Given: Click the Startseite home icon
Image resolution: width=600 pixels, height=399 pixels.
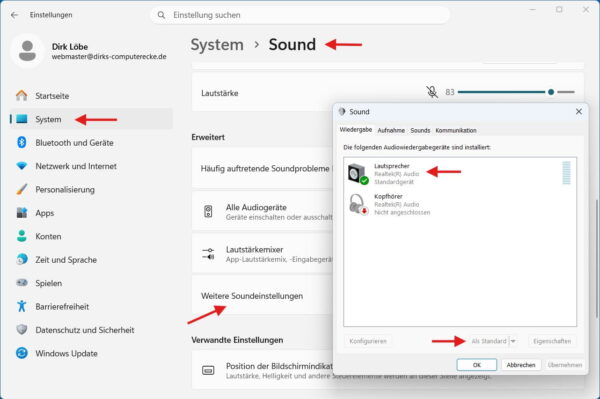Looking at the screenshot, I should (22, 96).
